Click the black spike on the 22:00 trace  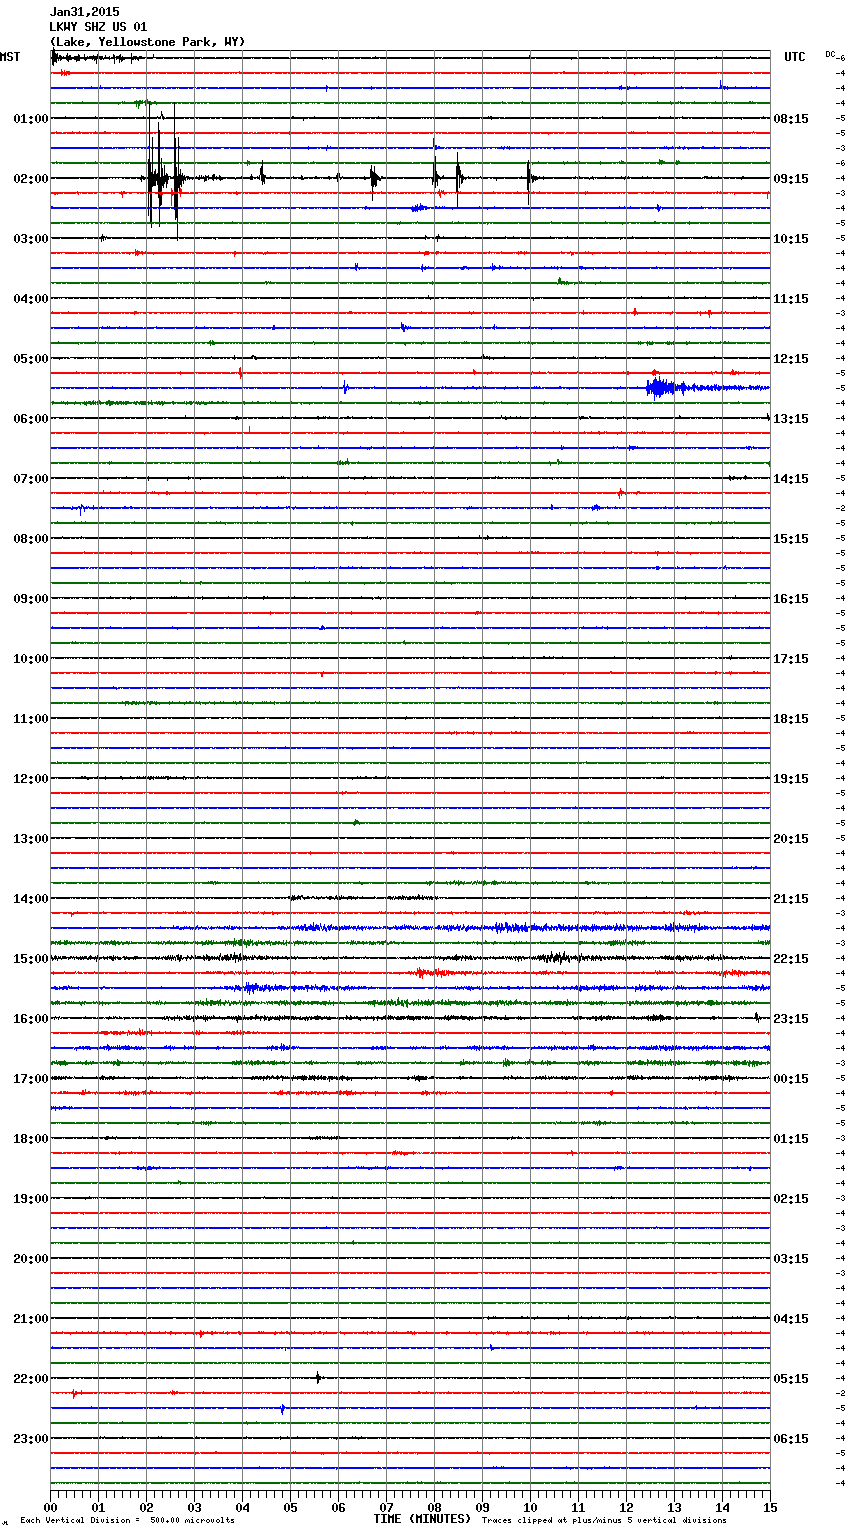pyautogui.click(x=318, y=1378)
